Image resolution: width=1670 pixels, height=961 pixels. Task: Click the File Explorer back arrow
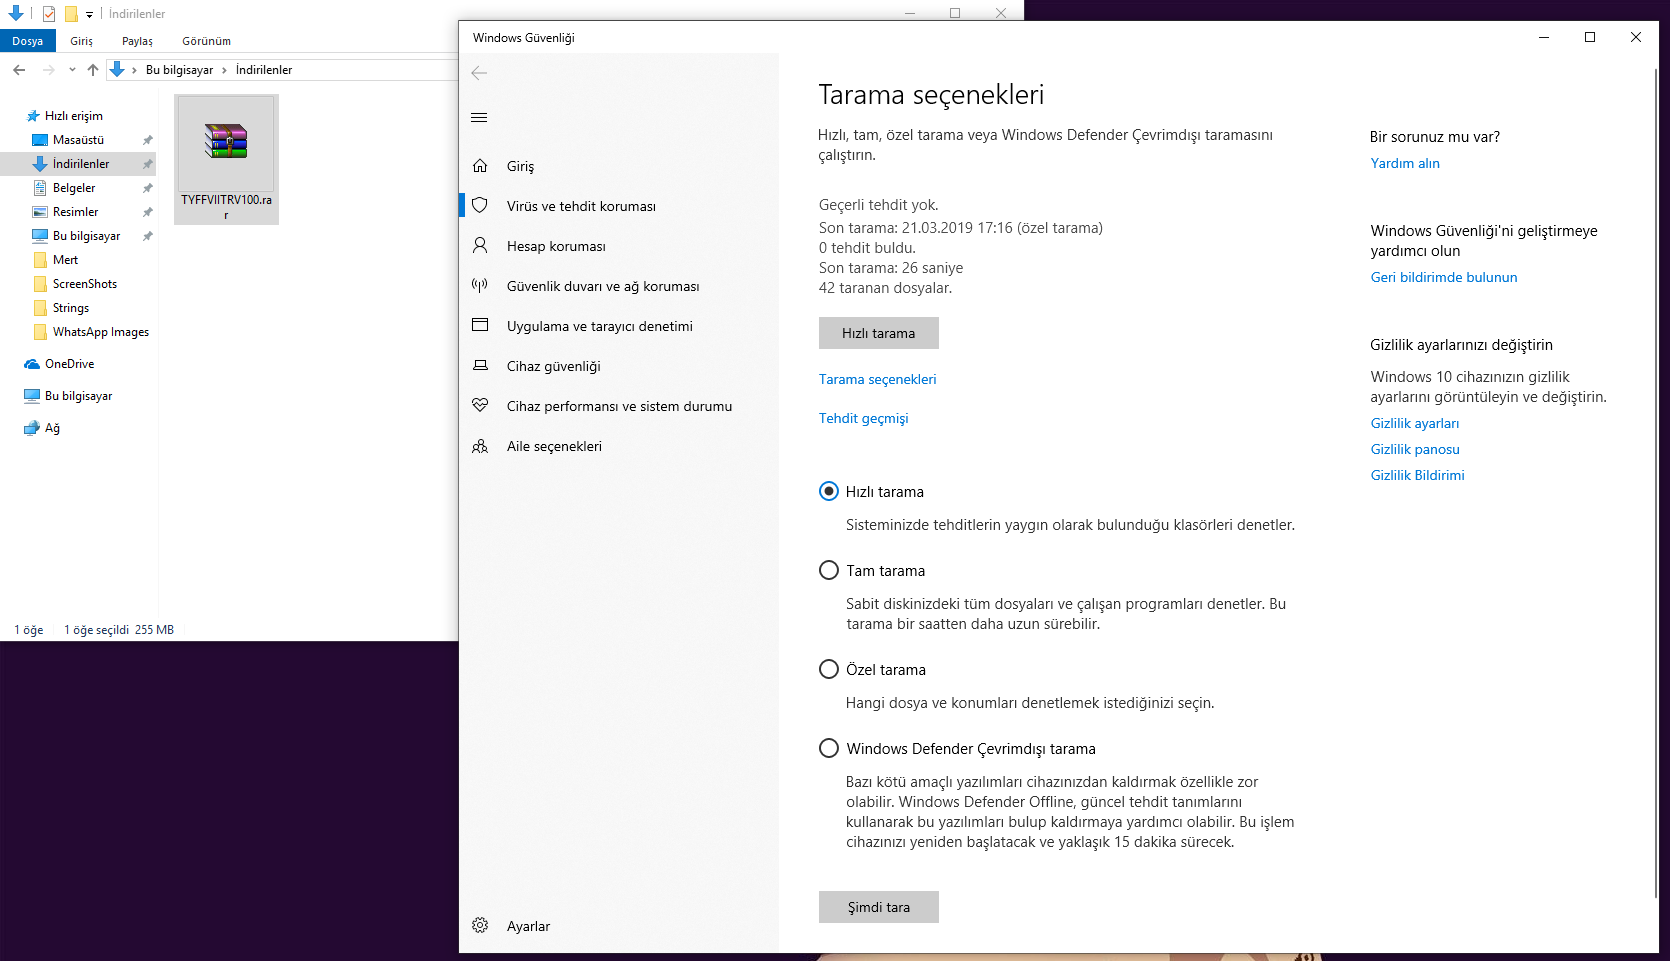pyautogui.click(x=19, y=70)
